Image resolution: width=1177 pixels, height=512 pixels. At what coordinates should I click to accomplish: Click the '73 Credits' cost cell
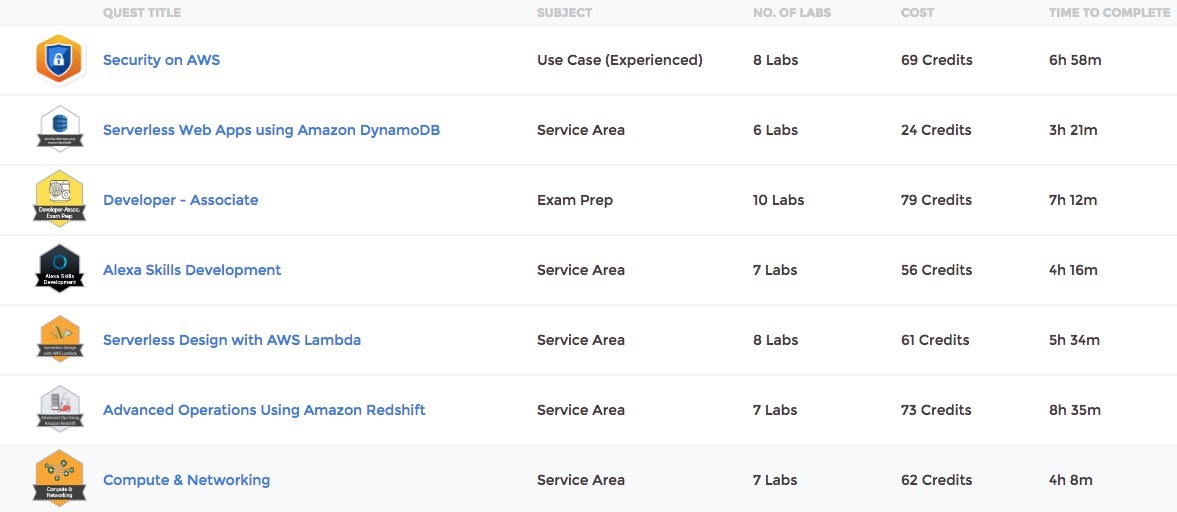[936, 410]
